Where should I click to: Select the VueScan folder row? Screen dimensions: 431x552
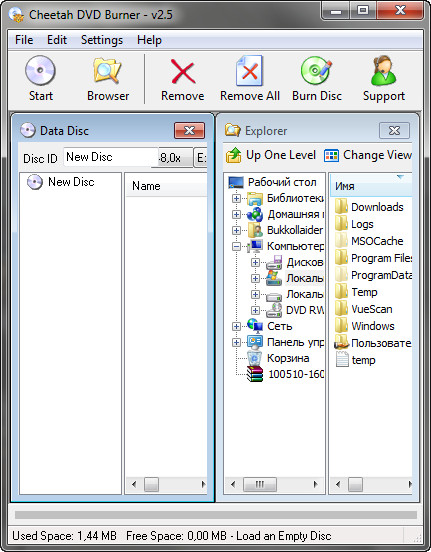point(363,309)
